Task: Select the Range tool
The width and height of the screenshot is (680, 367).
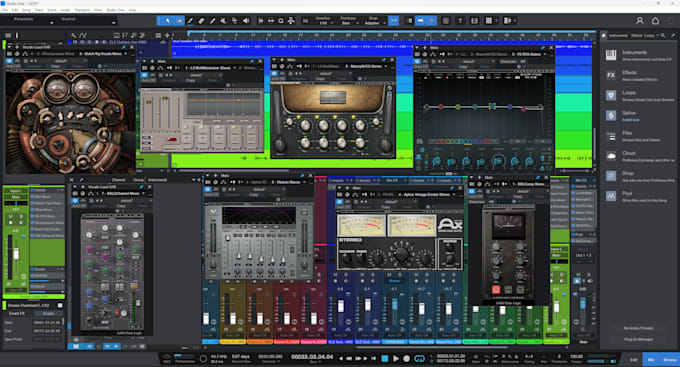Action: [x=179, y=20]
